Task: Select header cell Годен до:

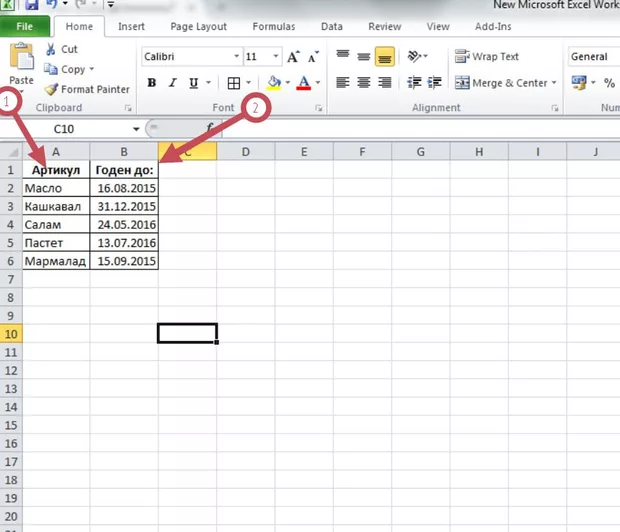Action: click(124, 170)
